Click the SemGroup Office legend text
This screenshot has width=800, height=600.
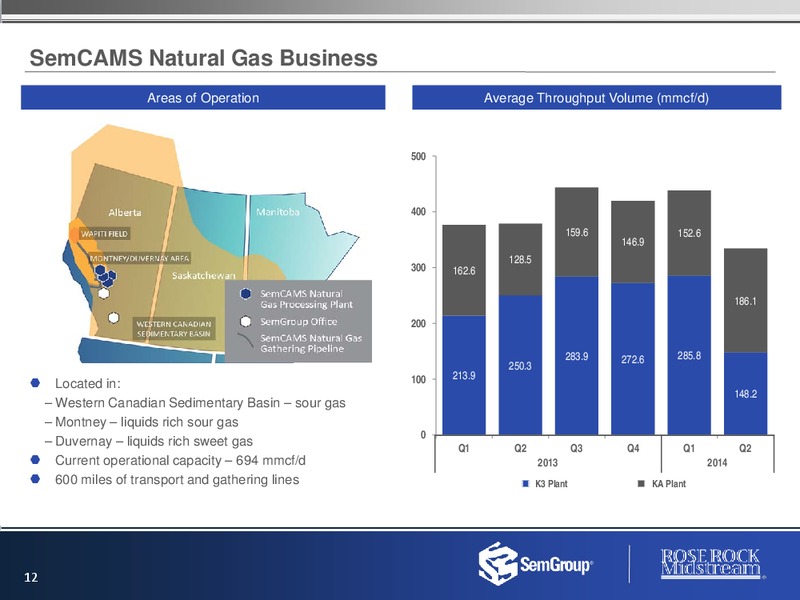pos(298,321)
